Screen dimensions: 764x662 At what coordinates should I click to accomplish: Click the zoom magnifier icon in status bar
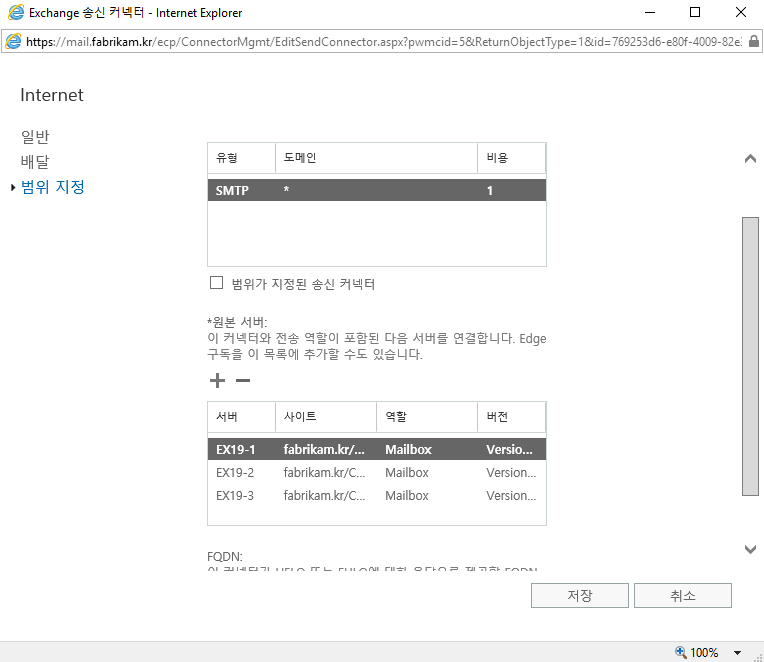click(681, 652)
